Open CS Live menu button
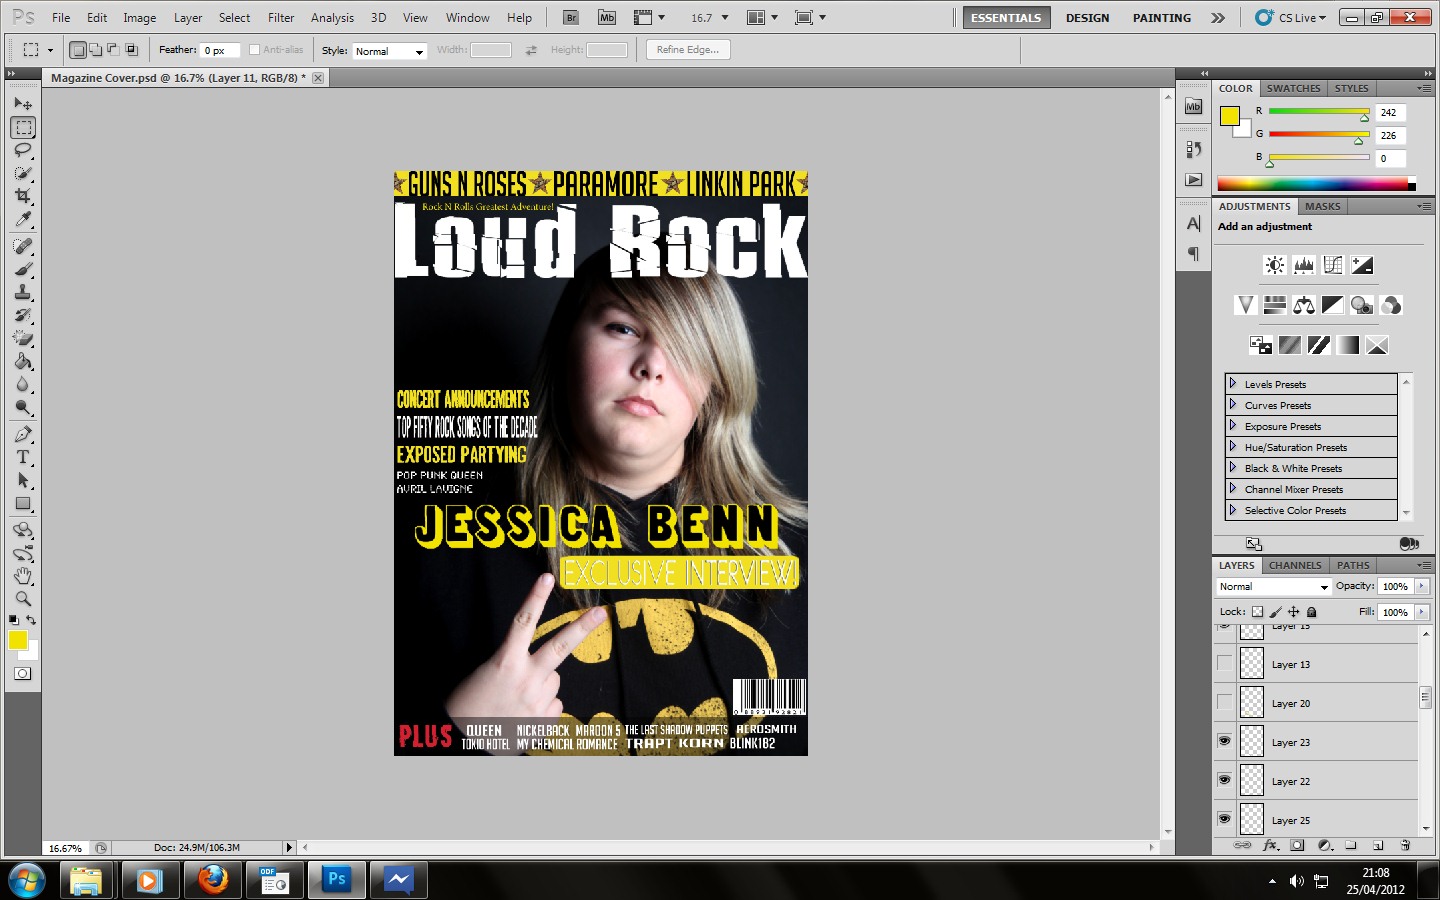This screenshot has width=1440, height=900. (1292, 18)
